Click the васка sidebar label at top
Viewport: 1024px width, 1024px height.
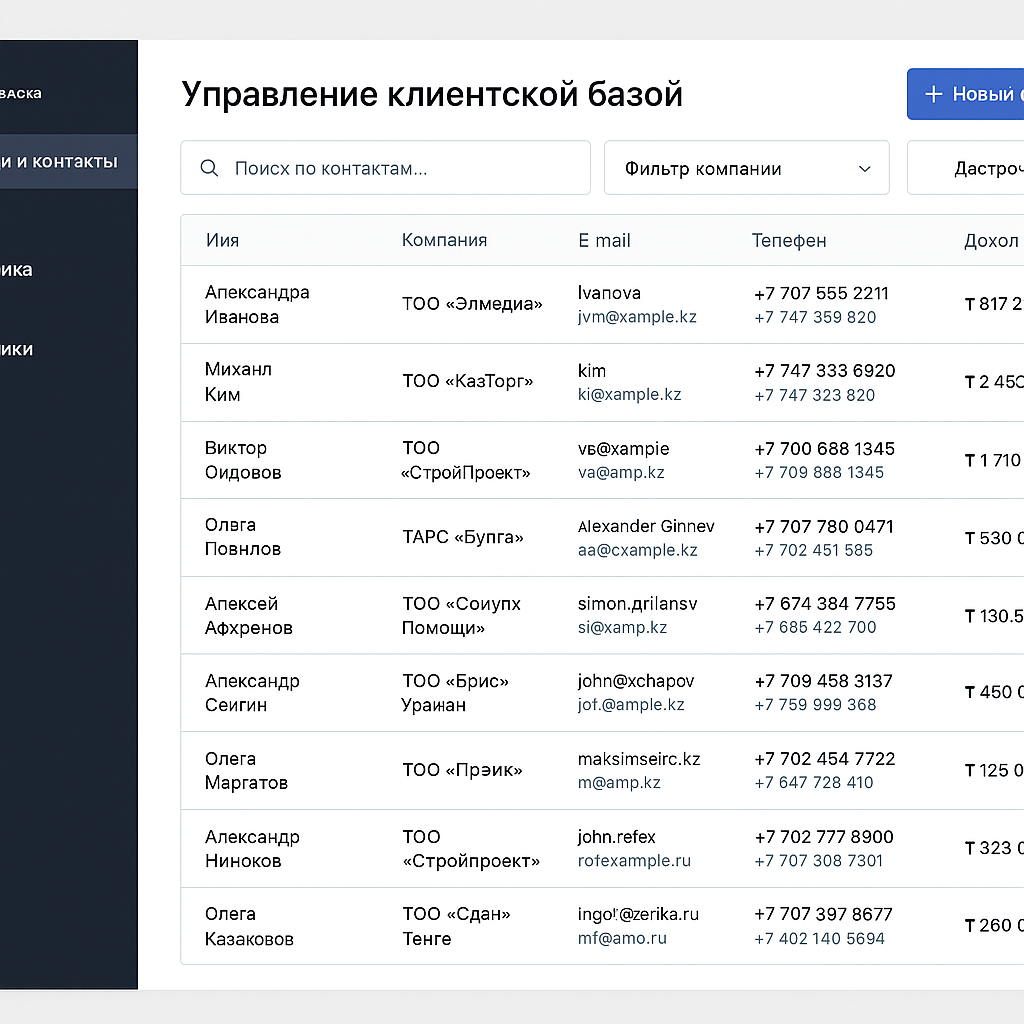pyautogui.click(x=21, y=93)
